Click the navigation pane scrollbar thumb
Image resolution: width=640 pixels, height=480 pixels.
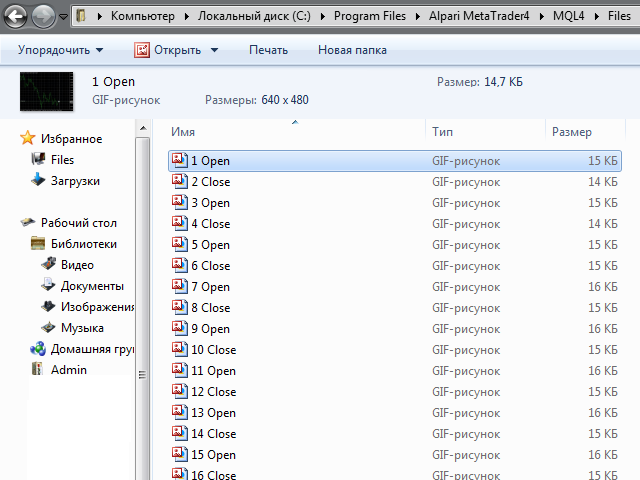[143, 309]
